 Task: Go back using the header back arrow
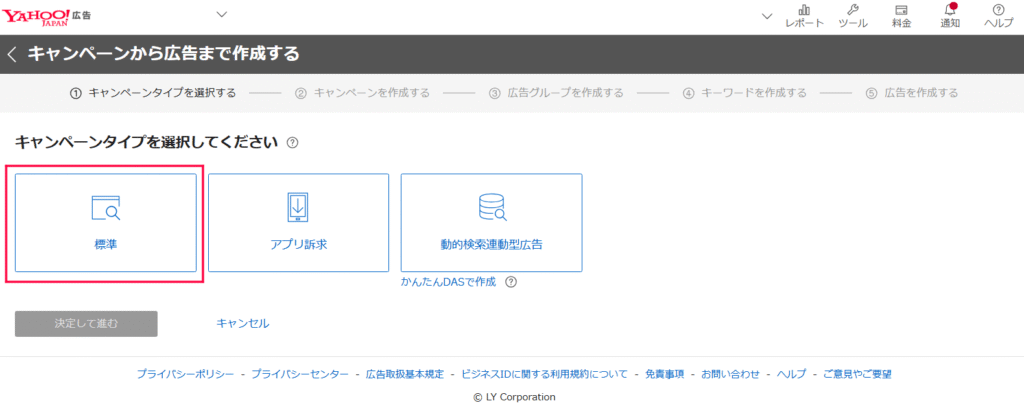tap(12, 54)
